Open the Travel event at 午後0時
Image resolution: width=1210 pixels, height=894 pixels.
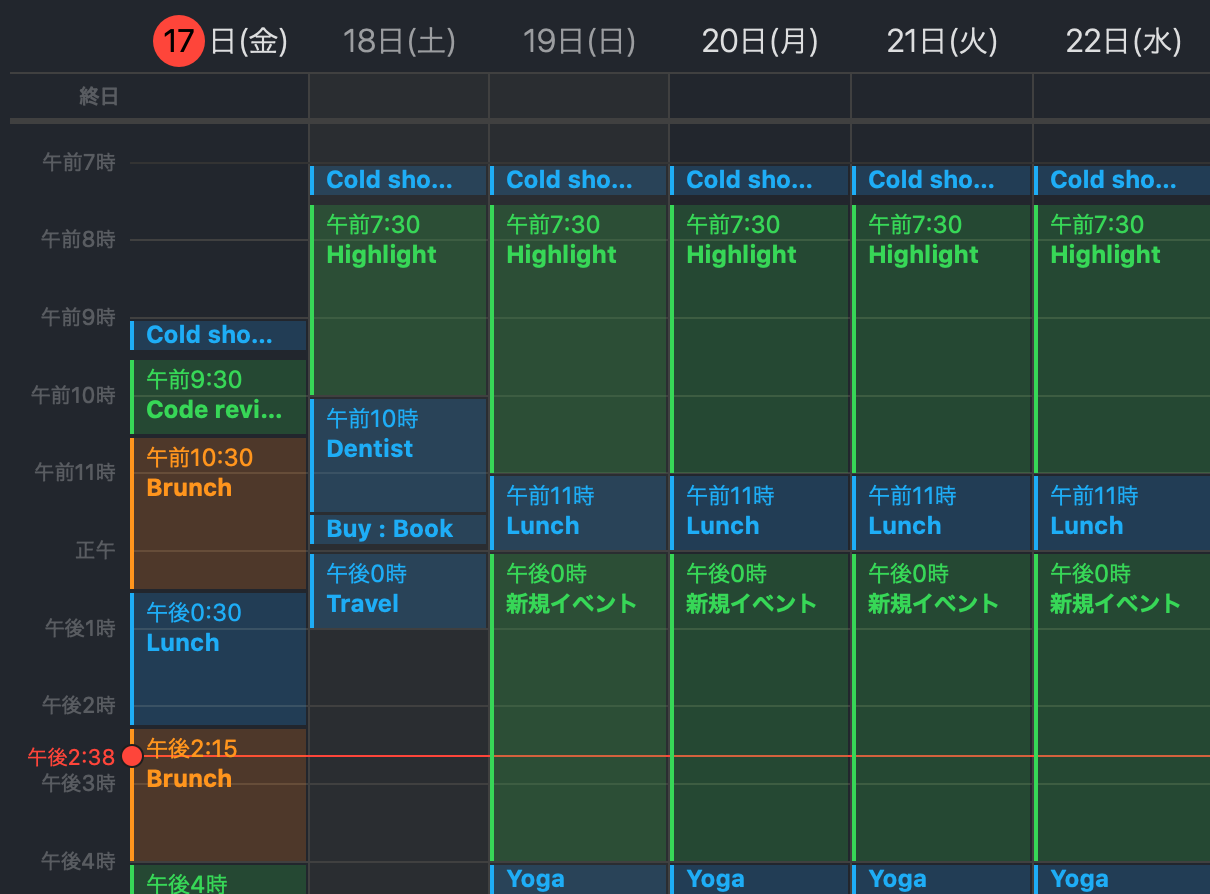click(x=398, y=590)
